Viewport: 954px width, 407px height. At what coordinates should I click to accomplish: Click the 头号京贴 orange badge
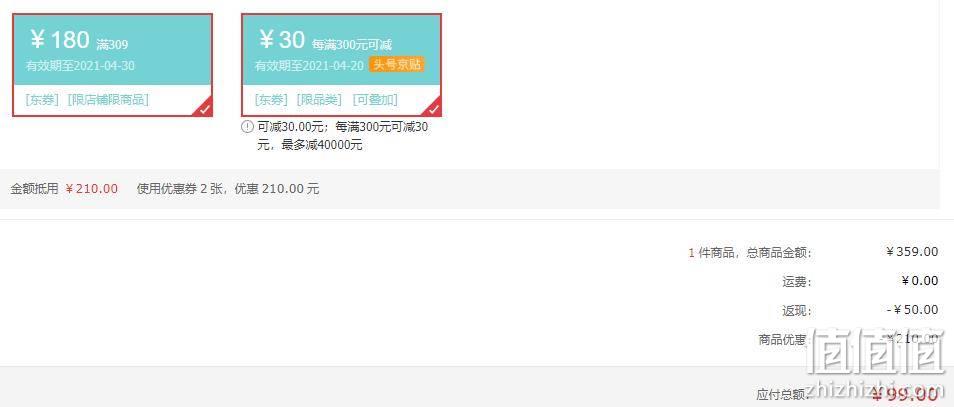397,64
